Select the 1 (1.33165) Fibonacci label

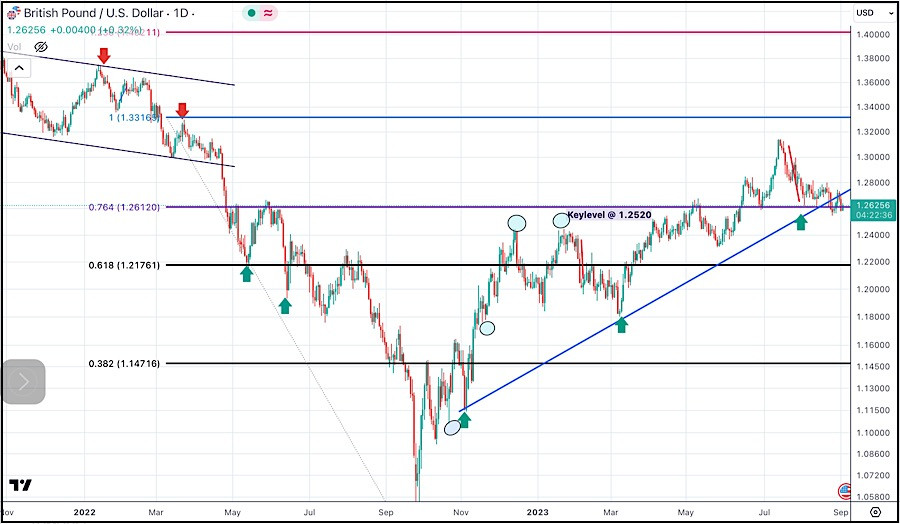(x=134, y=118)
